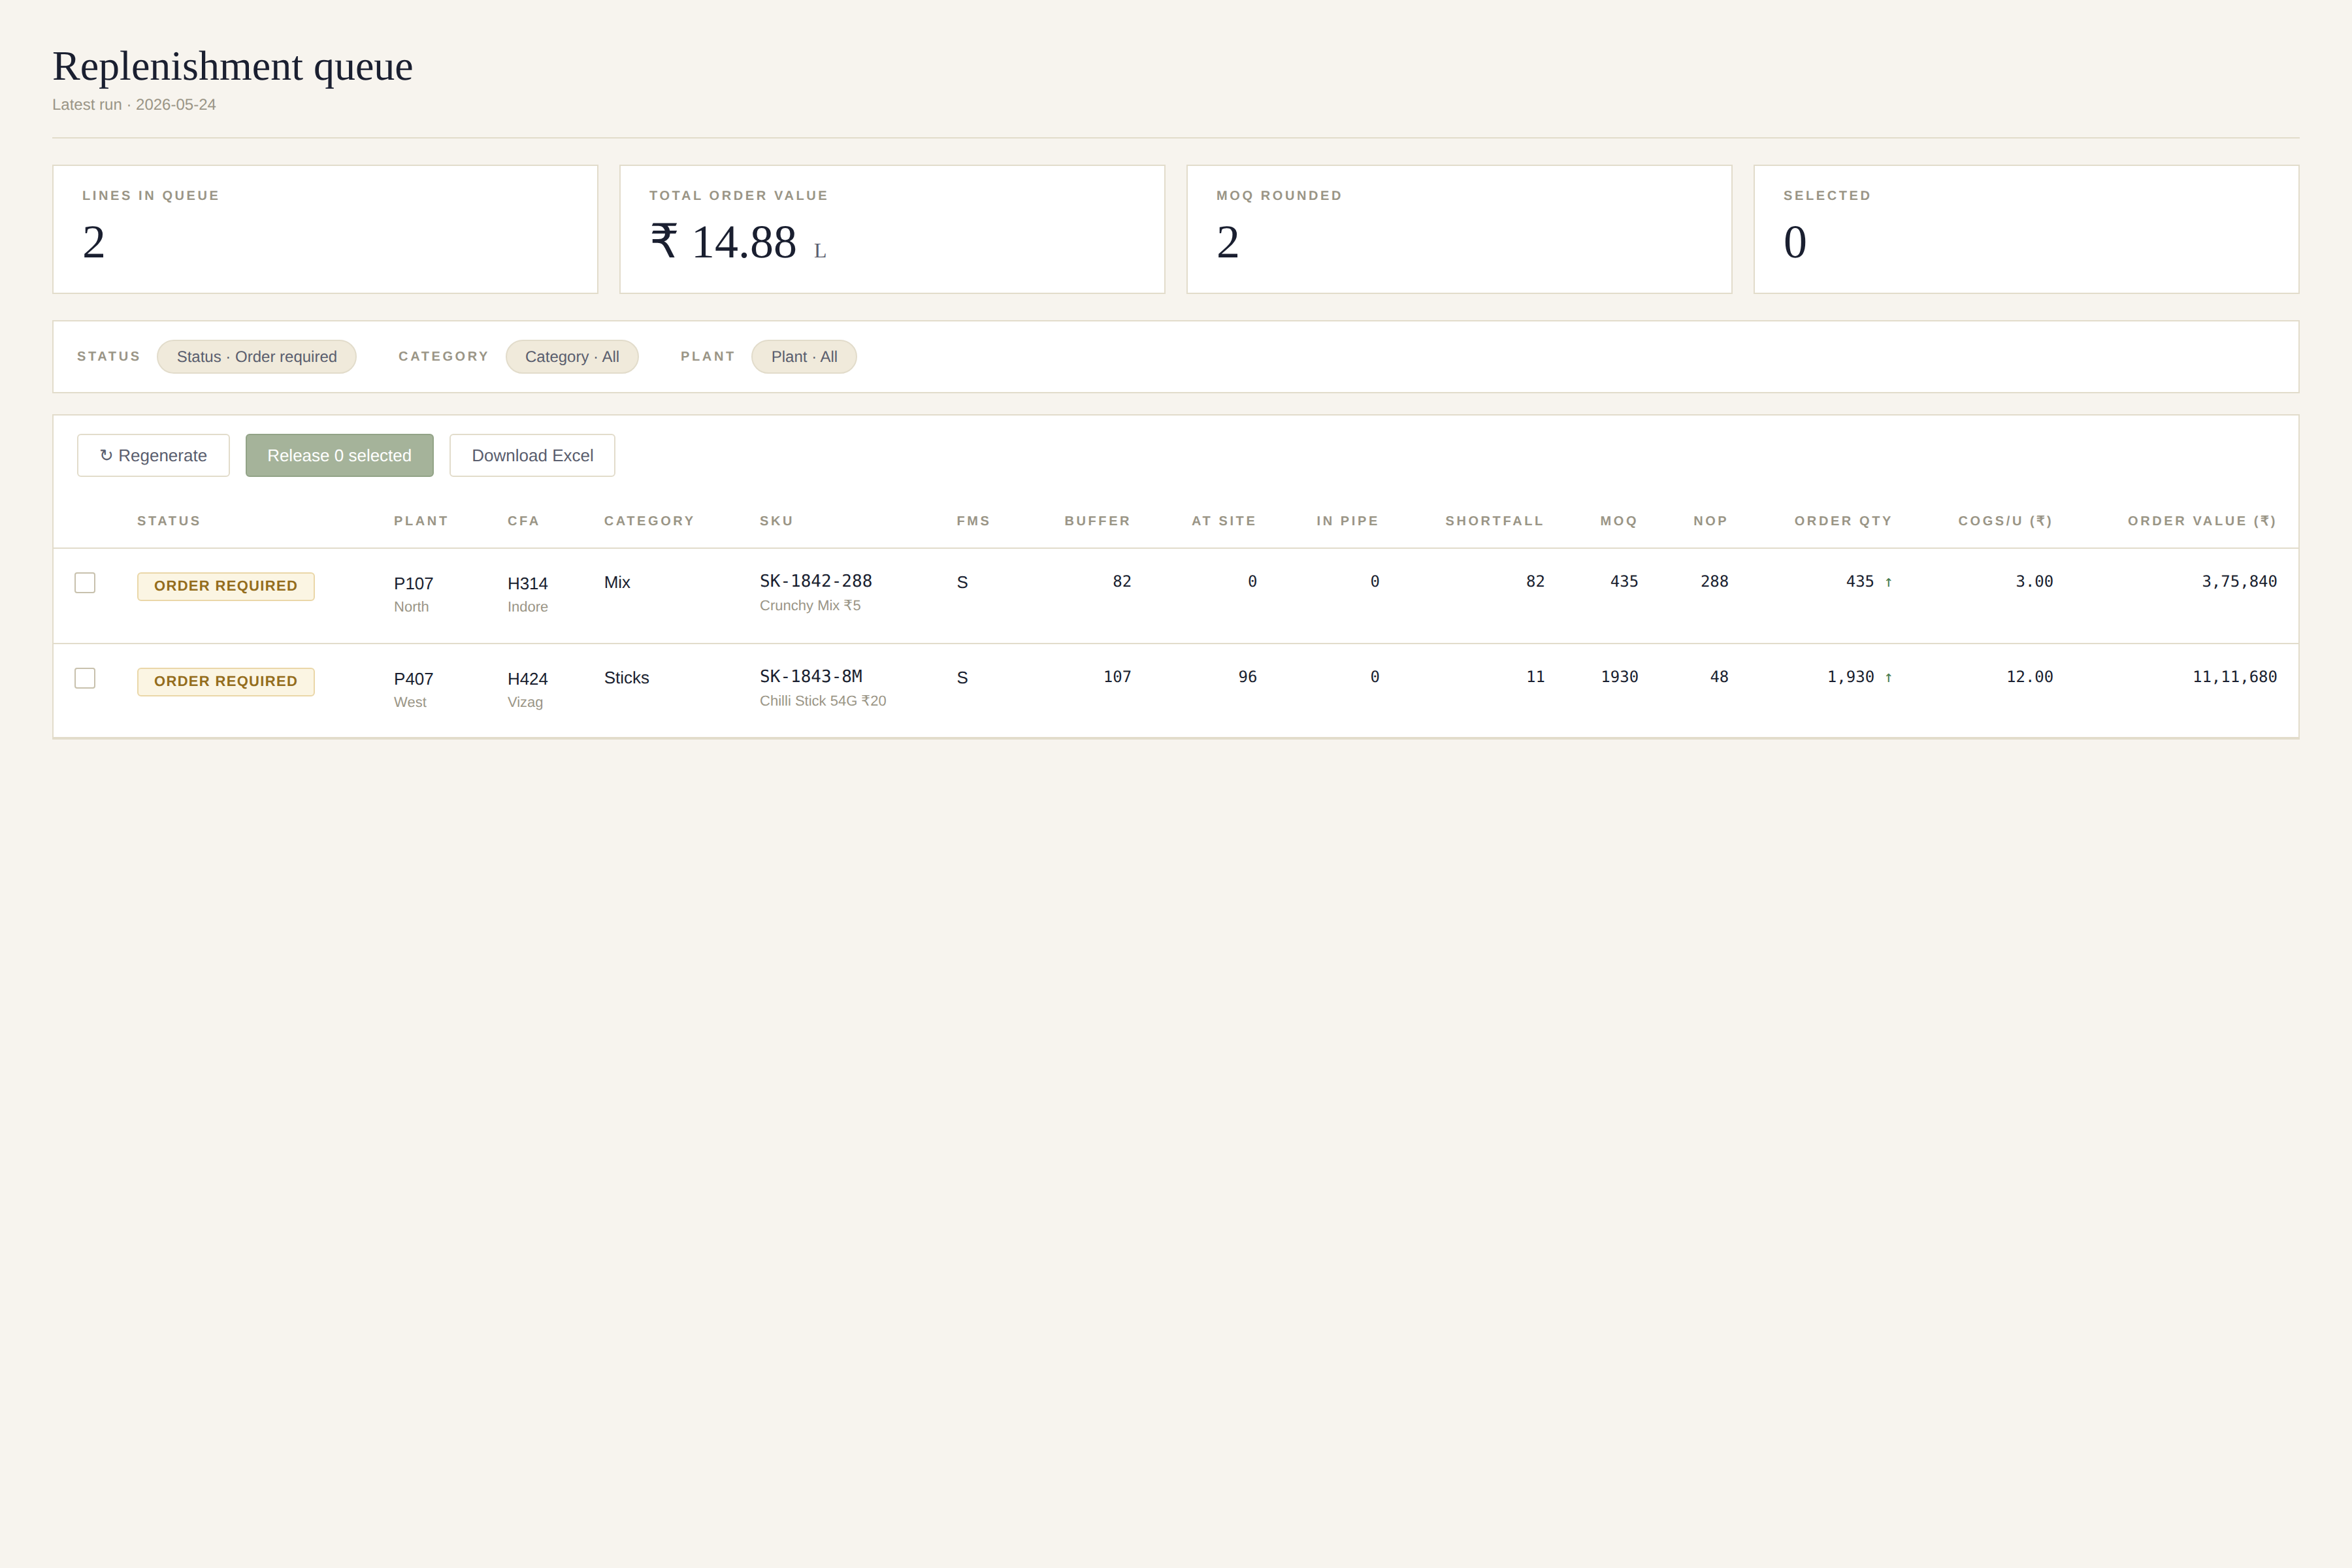Screen dimensions: 2352x1568
Task: Click the MOQ Rounded card
Action: (1459, 229)
